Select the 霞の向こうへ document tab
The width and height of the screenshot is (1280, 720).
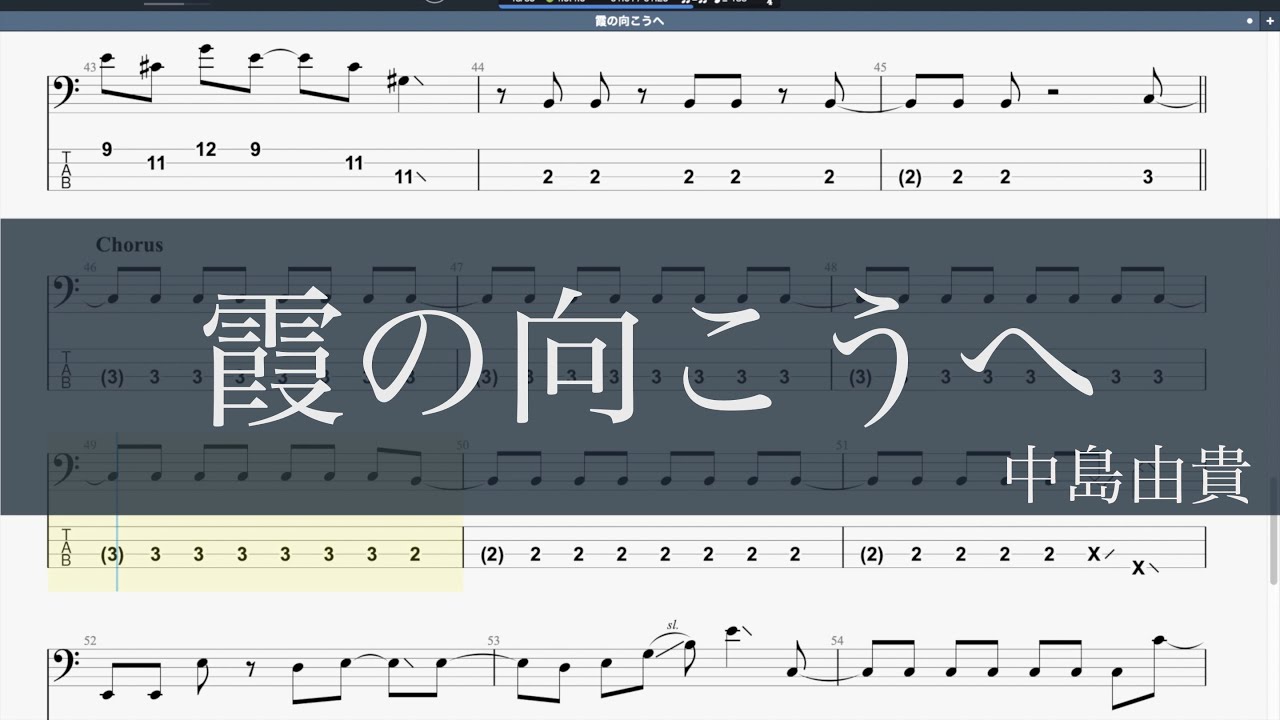[x=629, y=21]
